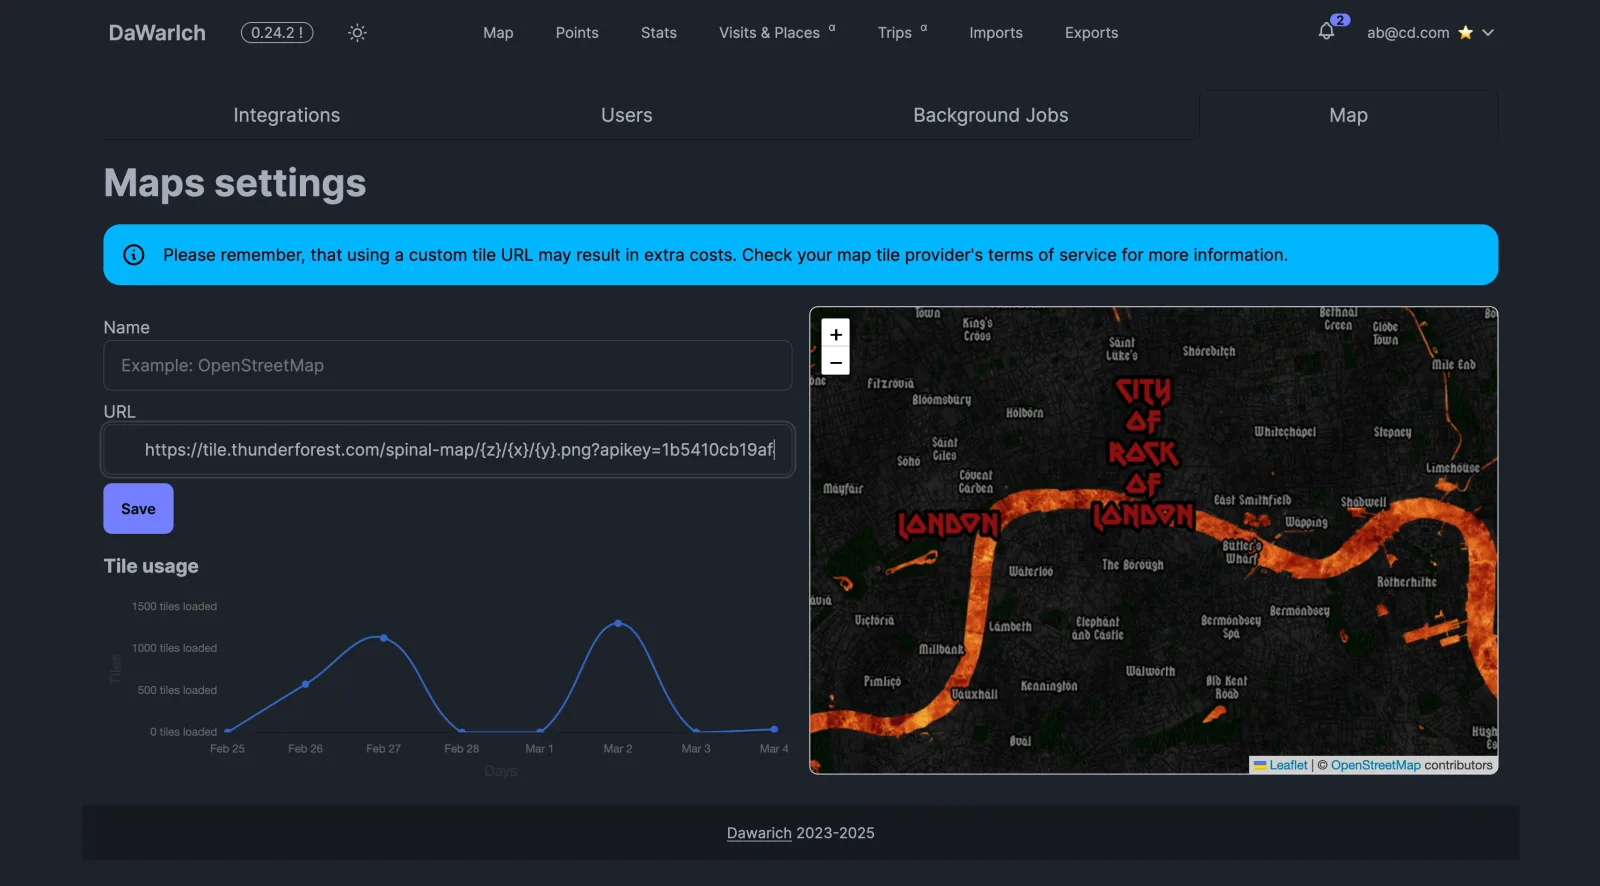Click the Mar 2 peak chart point
Image resolution: width=1600 pixels, height=886 pixels.
tap(618, 624)
